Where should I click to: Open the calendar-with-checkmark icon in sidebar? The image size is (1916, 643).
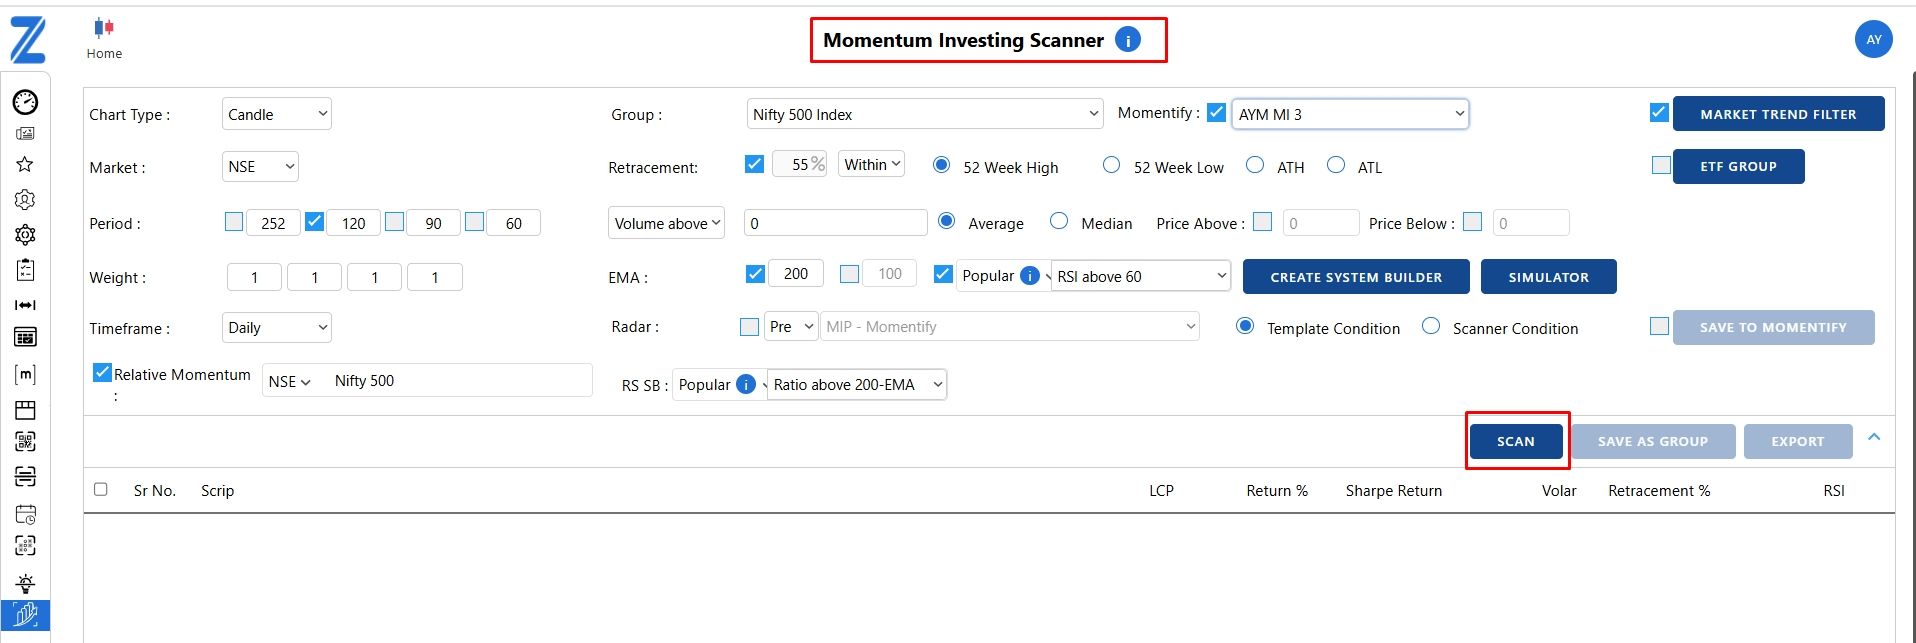25,337
